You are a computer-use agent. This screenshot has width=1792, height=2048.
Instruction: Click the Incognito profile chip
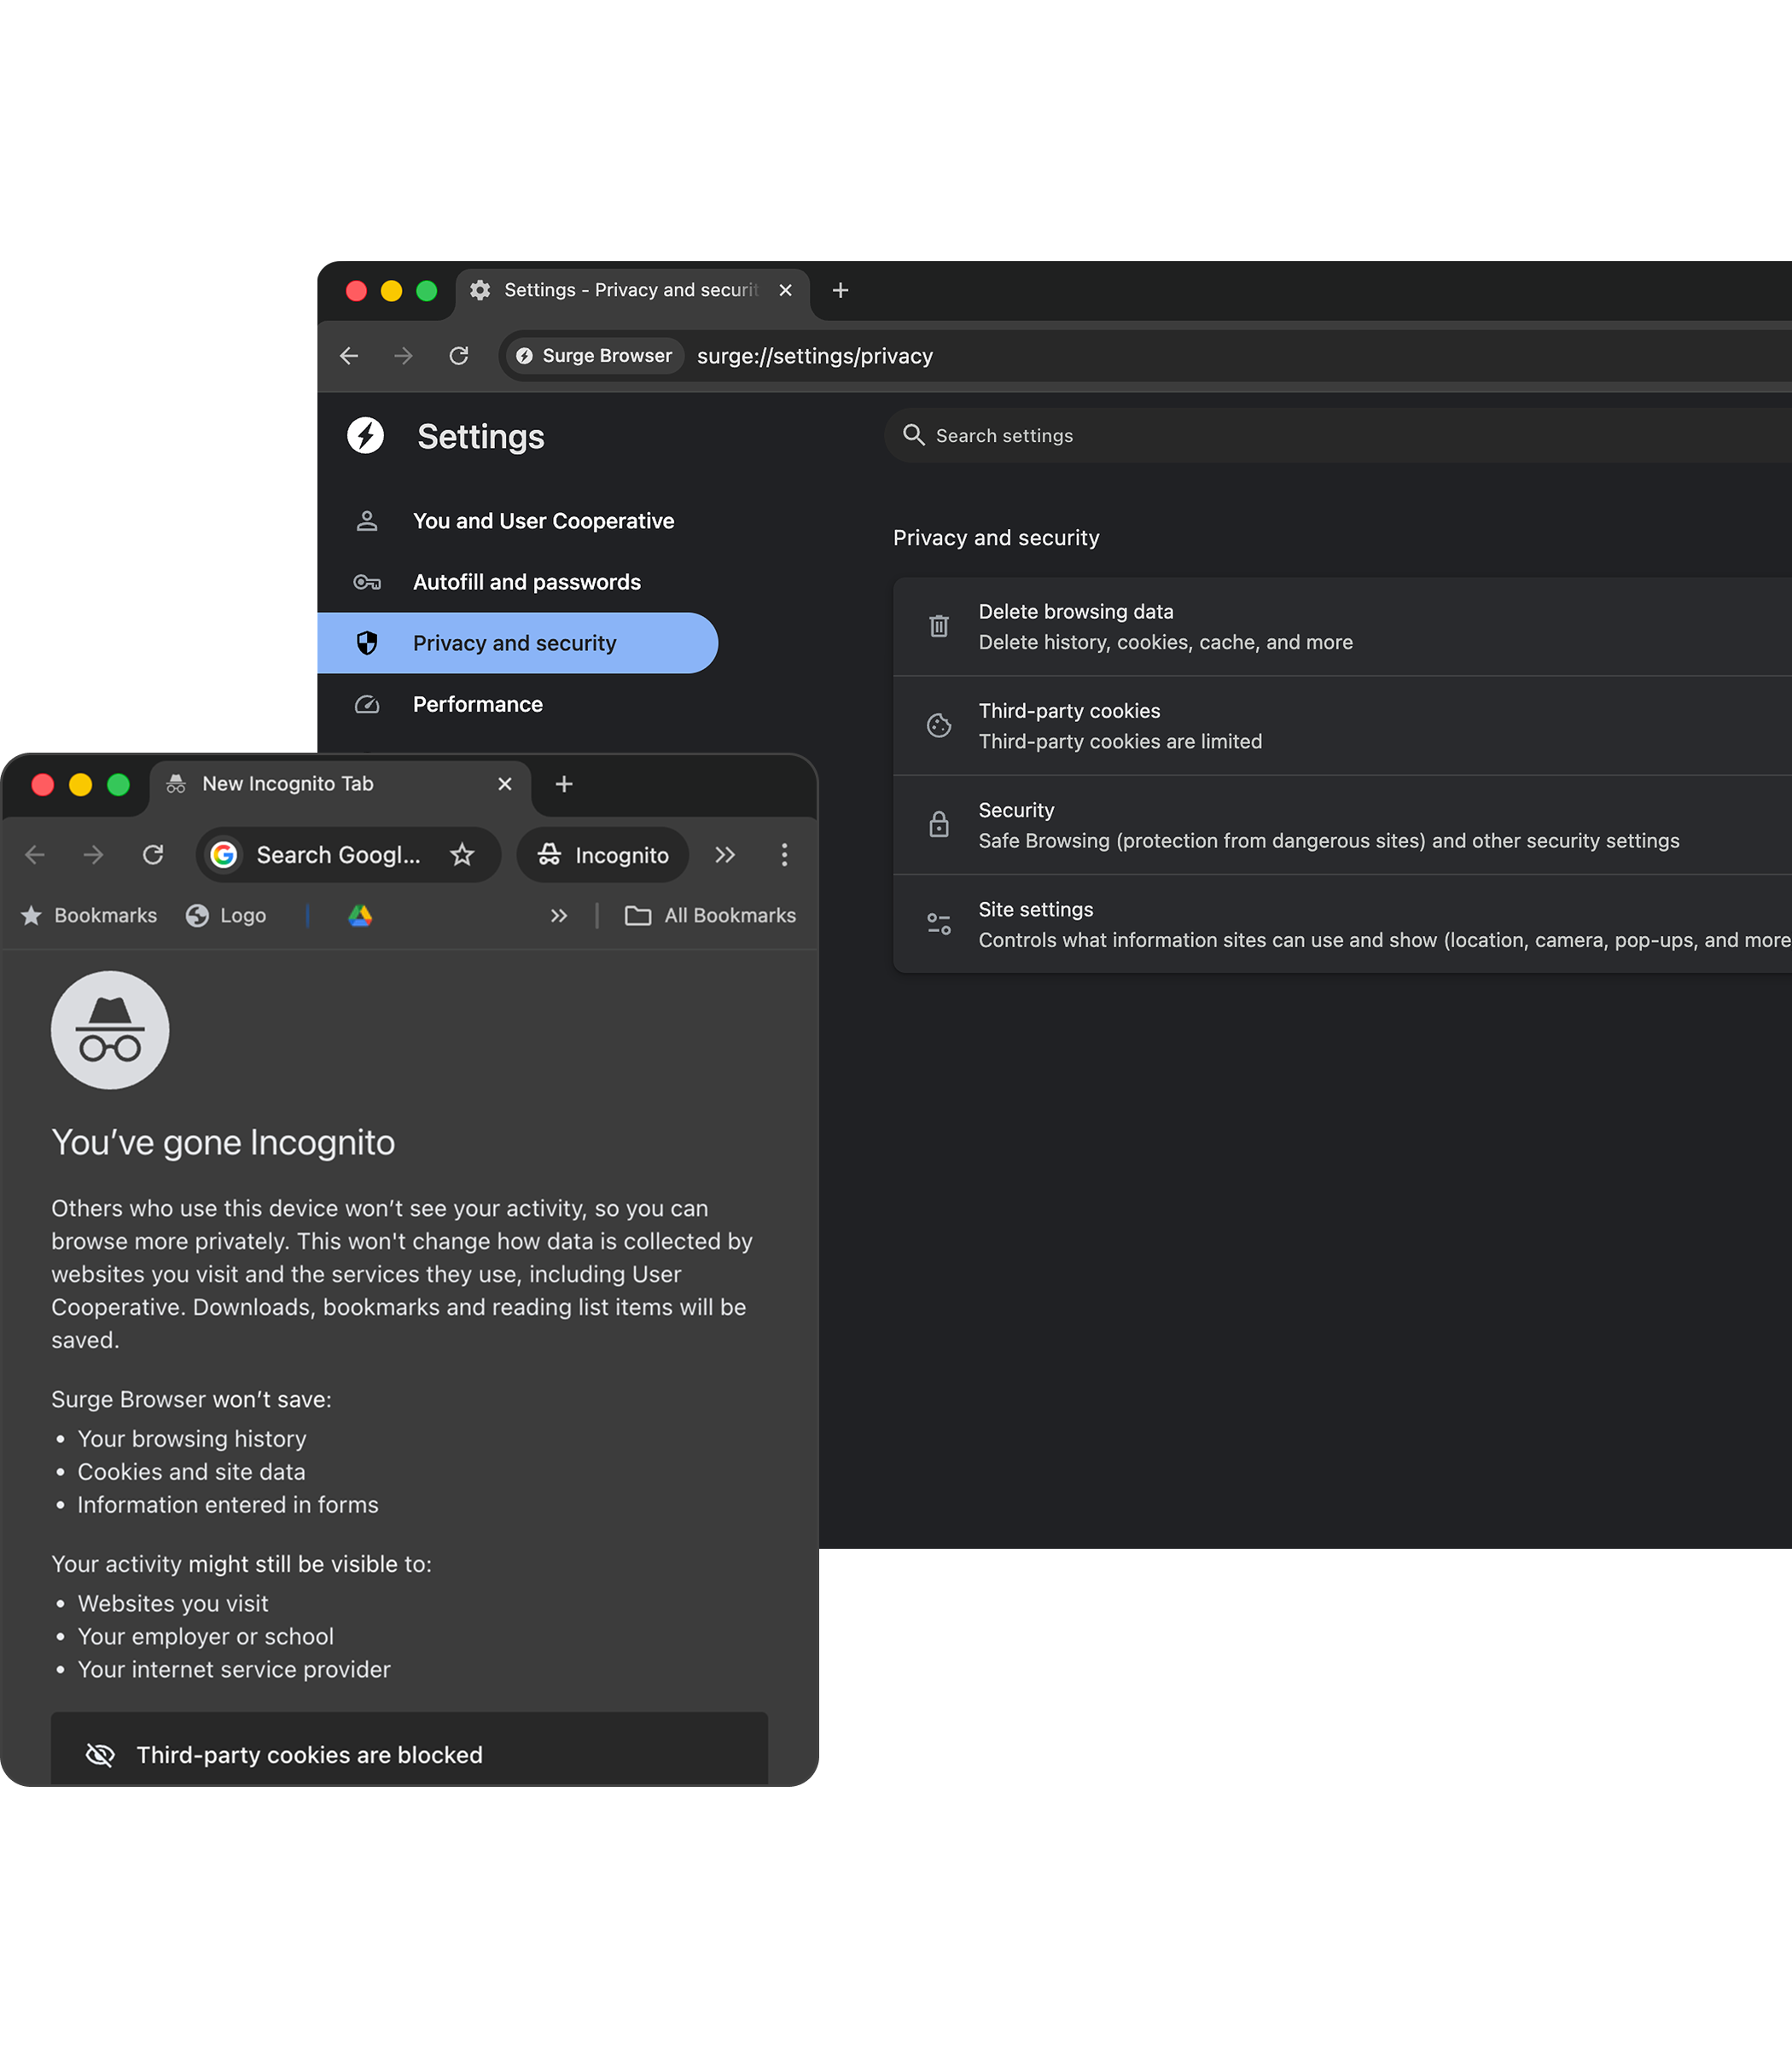click(603, 855)
